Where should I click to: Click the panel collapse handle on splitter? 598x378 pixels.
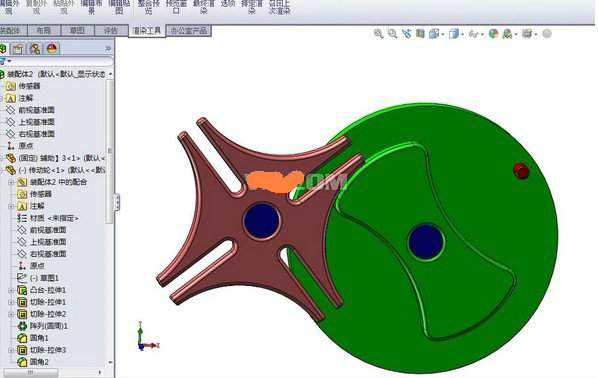click(117, 202)
